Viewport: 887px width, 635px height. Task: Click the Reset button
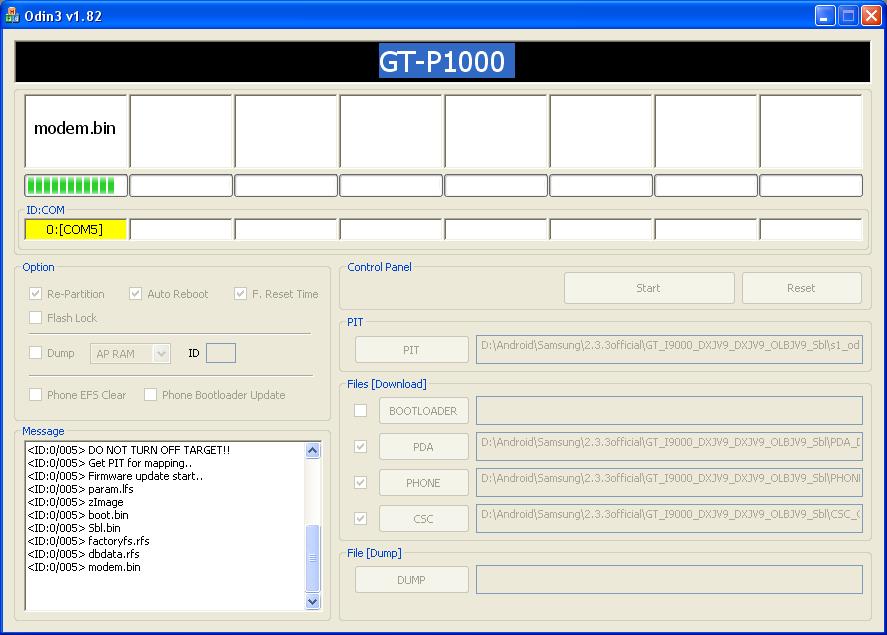point(802,288)
